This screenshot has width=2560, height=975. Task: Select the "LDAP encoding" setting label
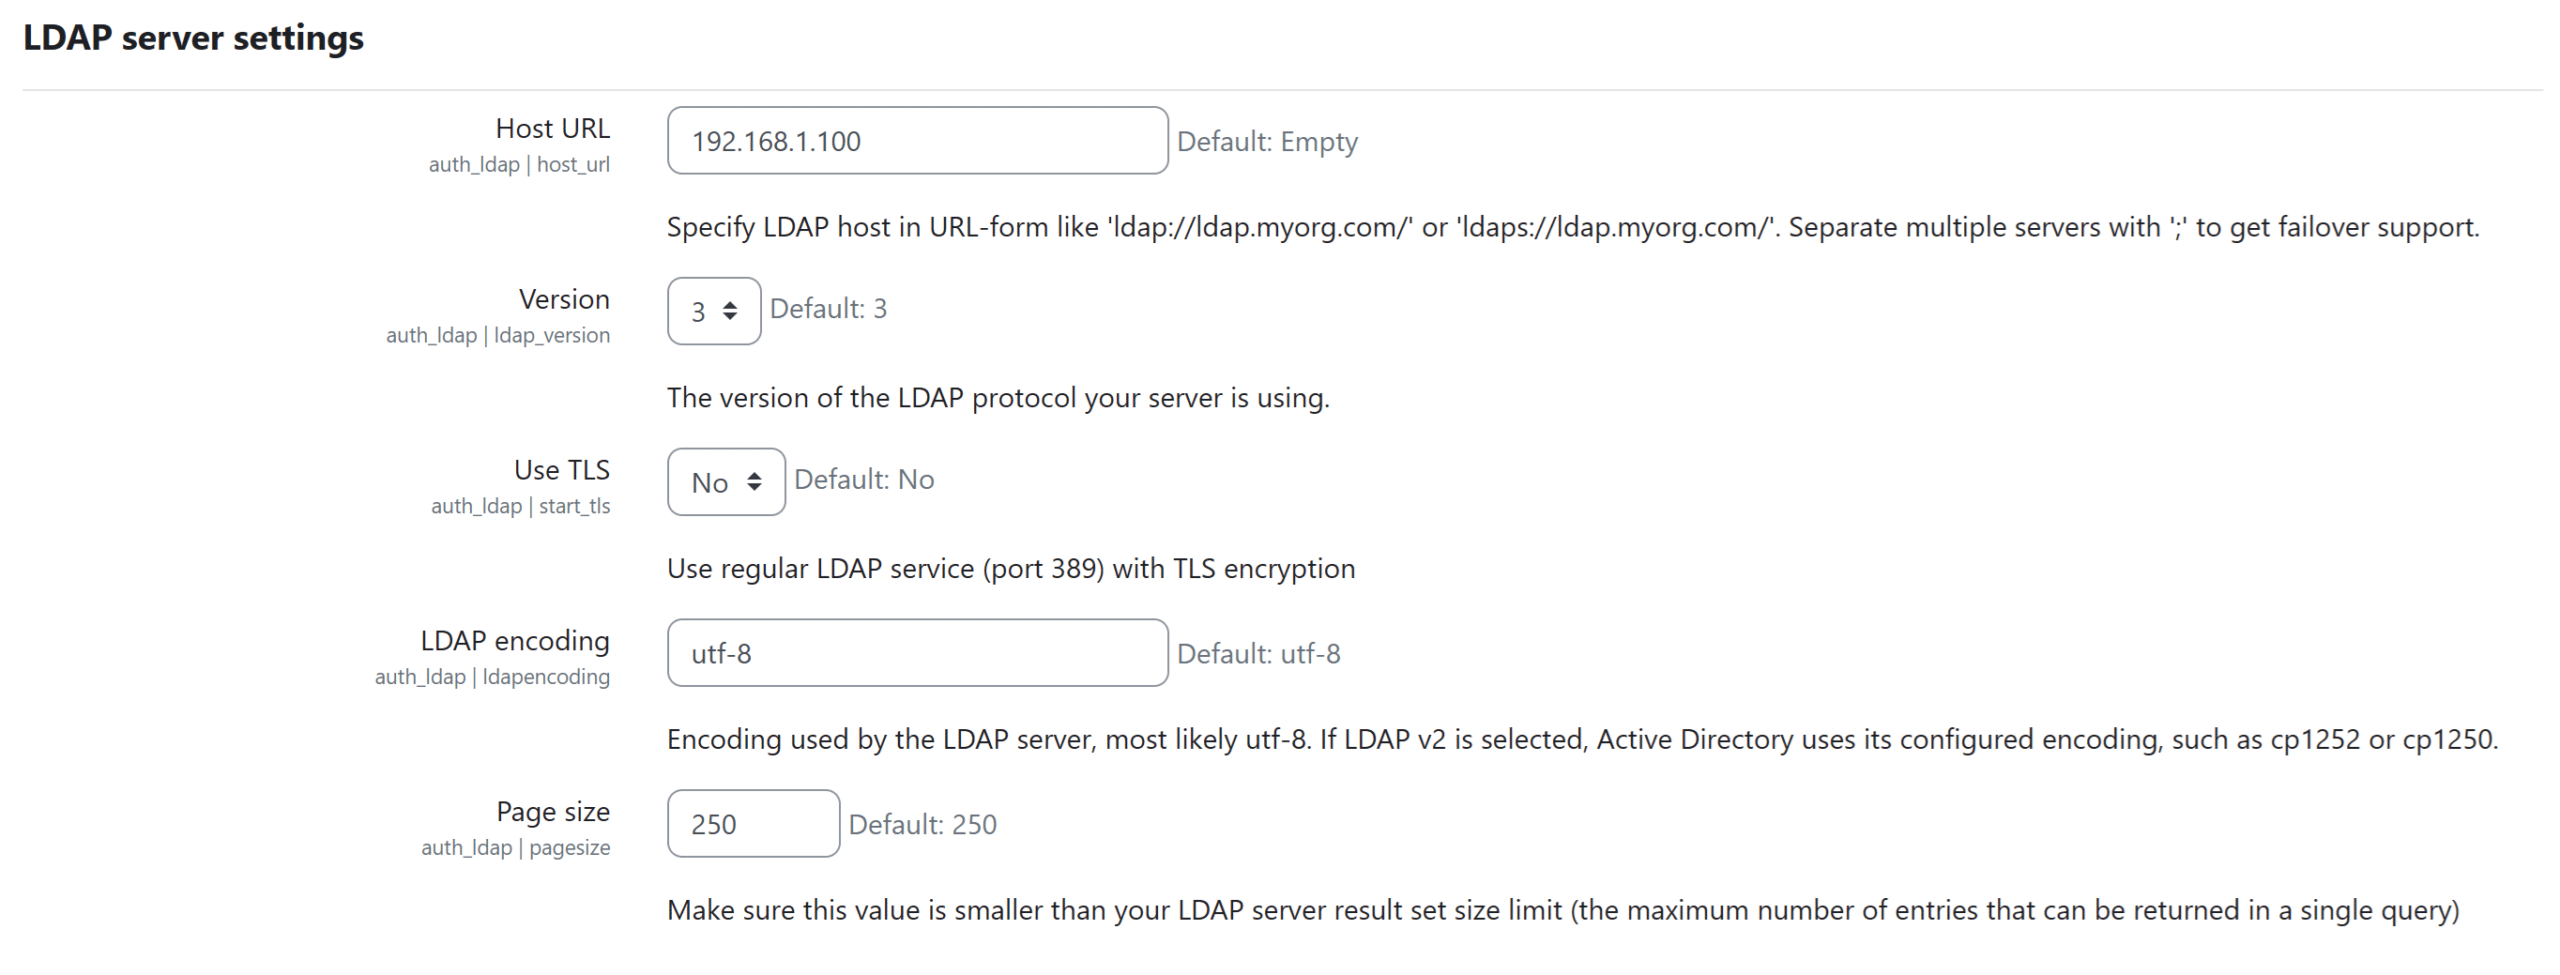click(x=514, y=641)
